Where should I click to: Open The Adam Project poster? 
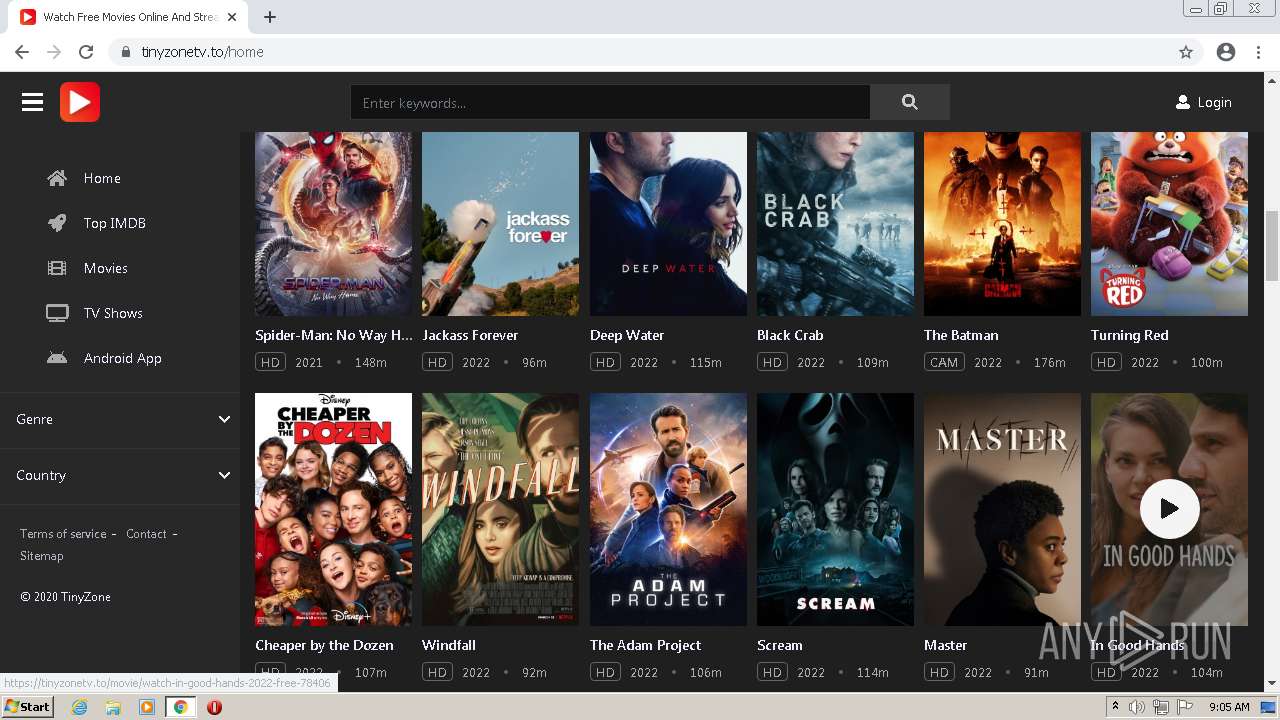click(x=668, y=509)
